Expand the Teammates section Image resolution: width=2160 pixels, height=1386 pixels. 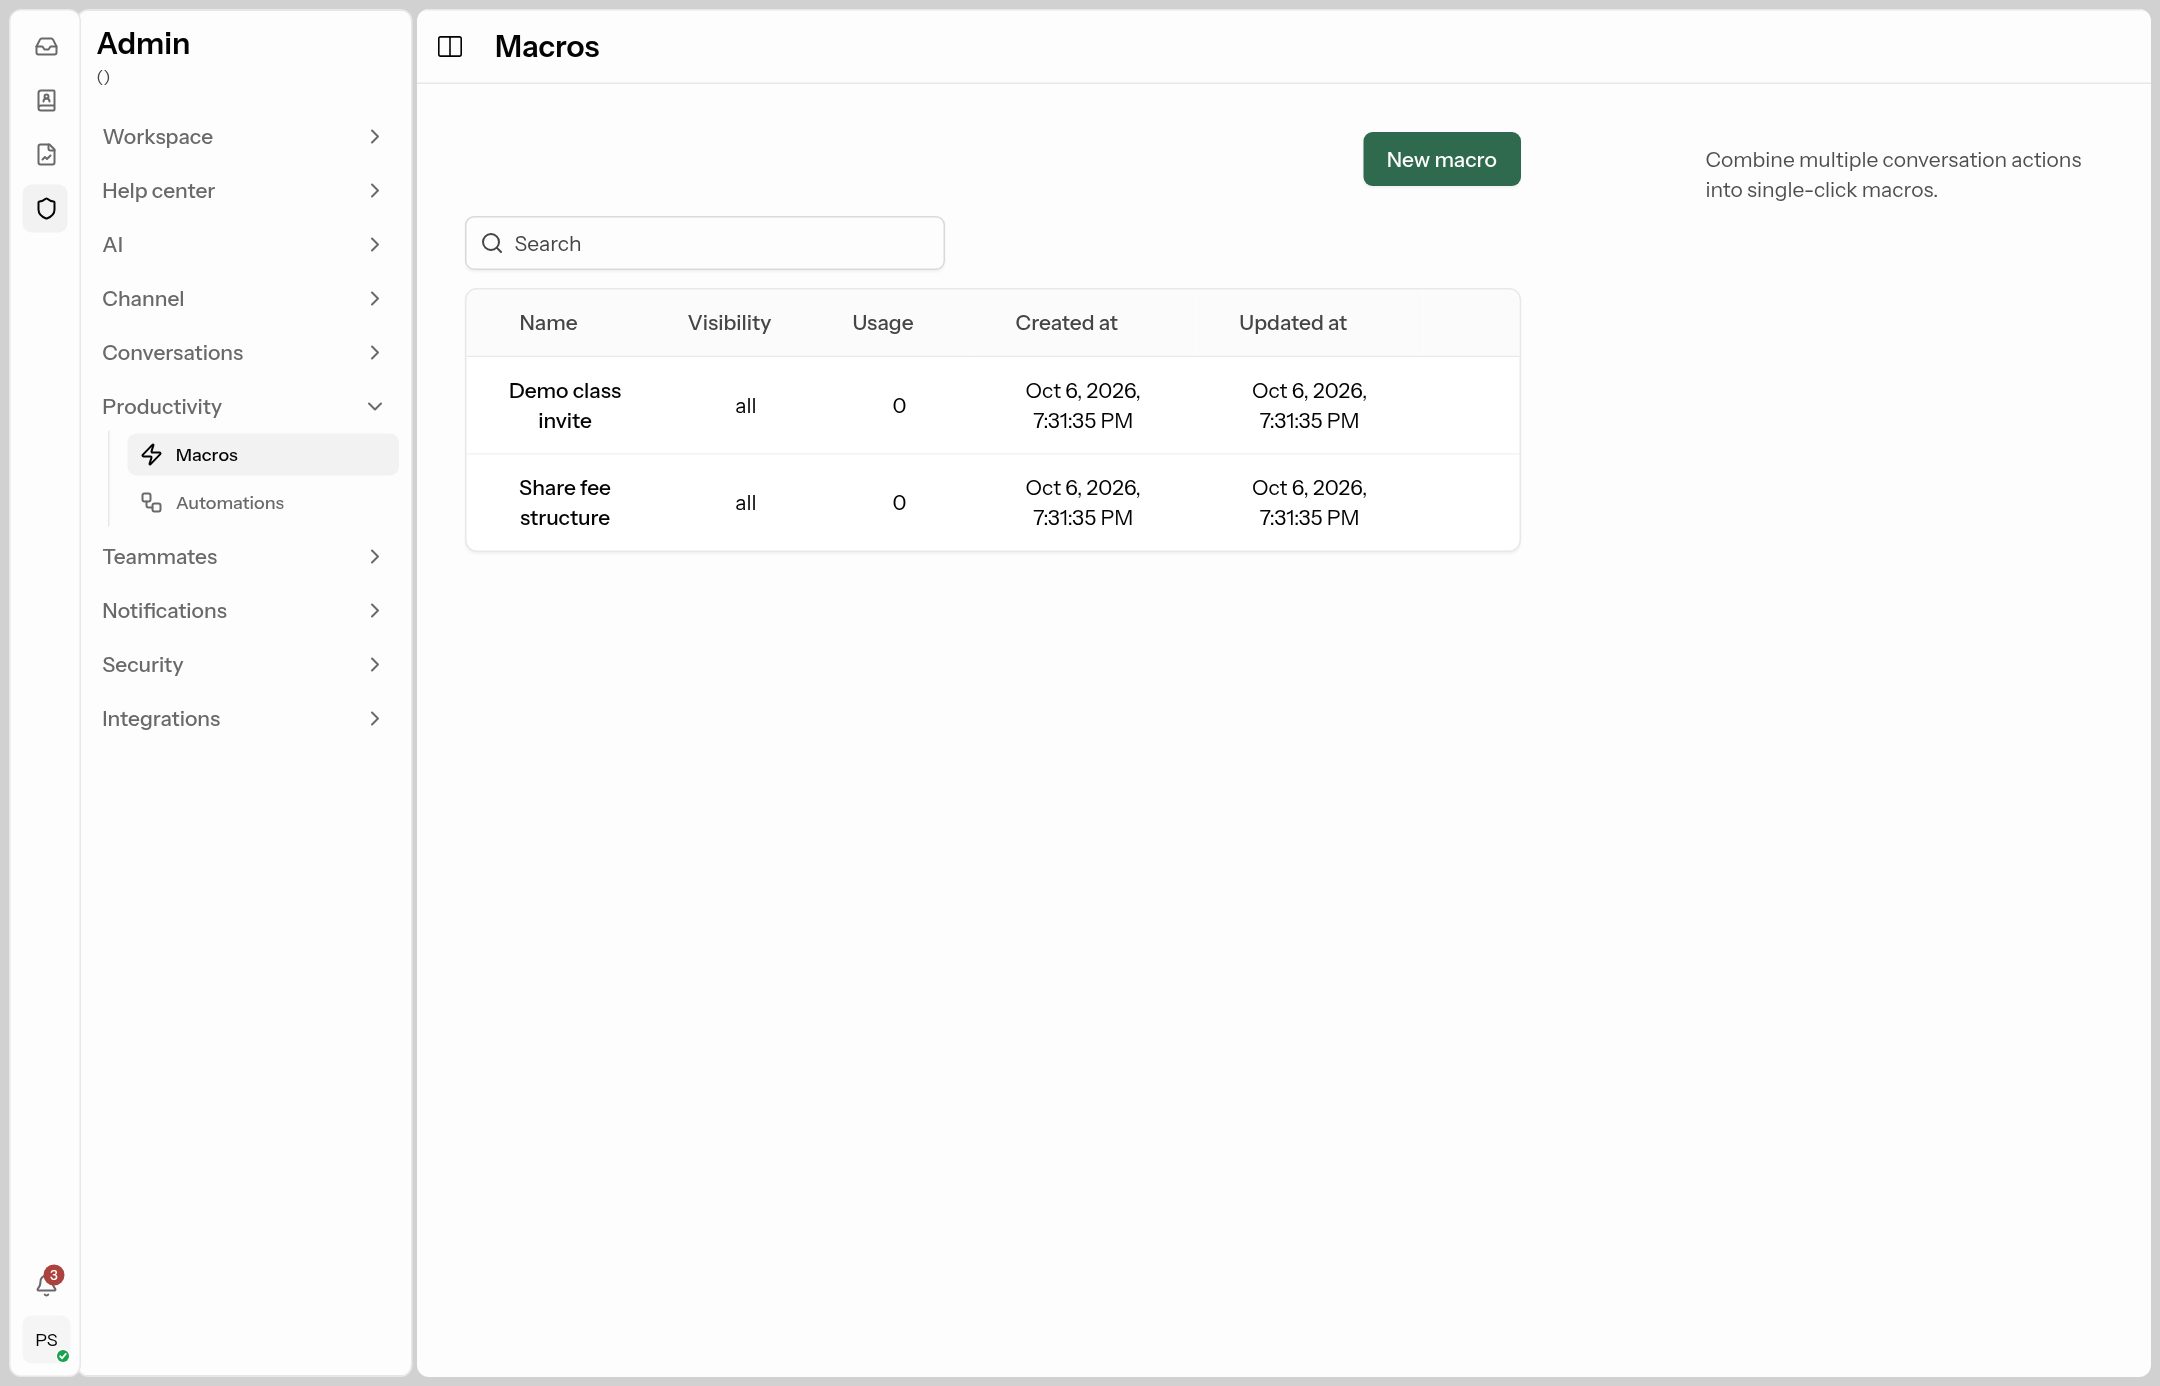243,556
